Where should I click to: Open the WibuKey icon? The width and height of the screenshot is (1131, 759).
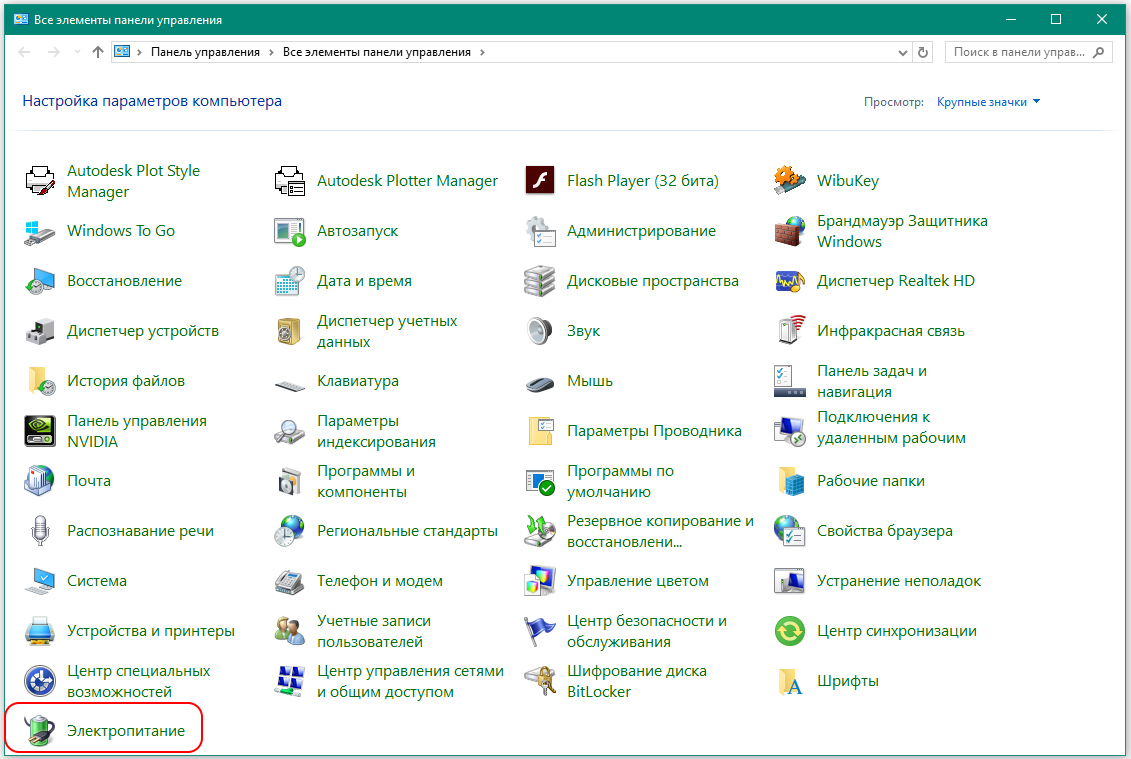(x=790, y=180)
